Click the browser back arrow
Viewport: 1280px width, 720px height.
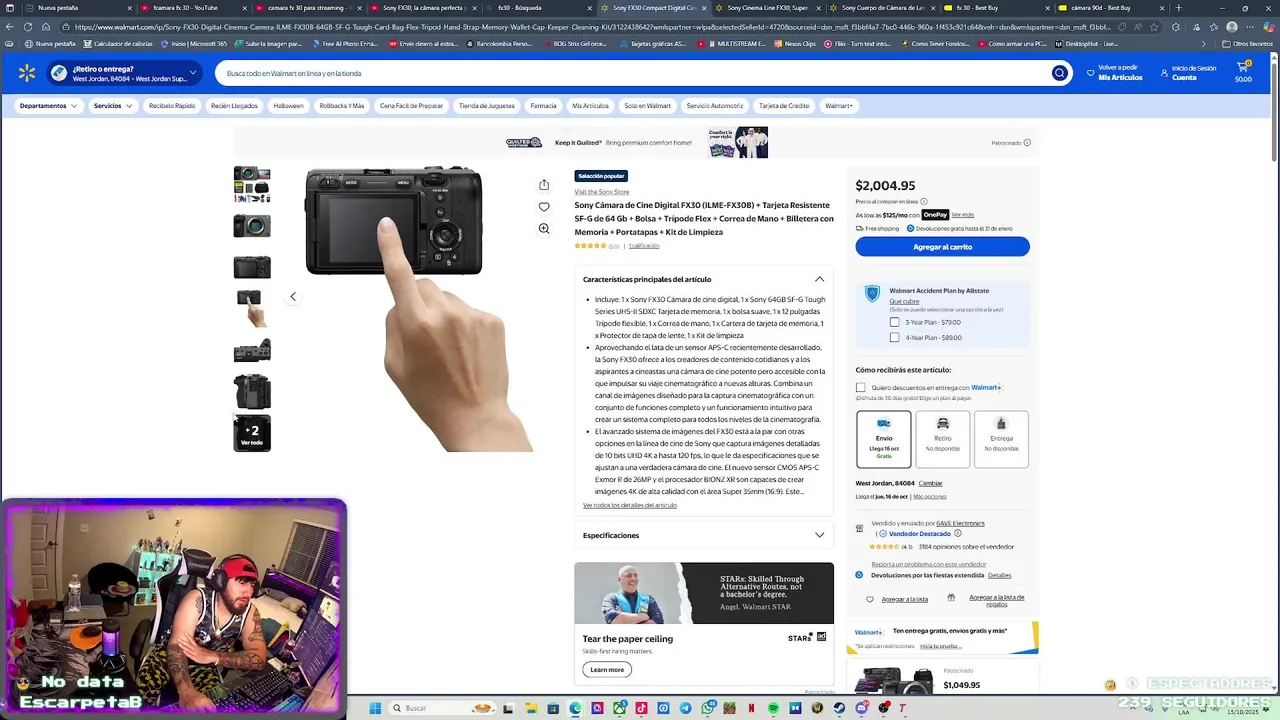click(x=10, y=27)
